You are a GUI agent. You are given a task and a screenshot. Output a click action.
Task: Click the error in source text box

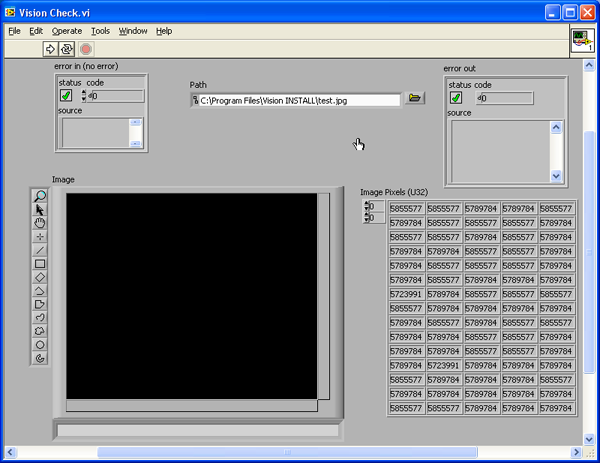coord(96,133)
